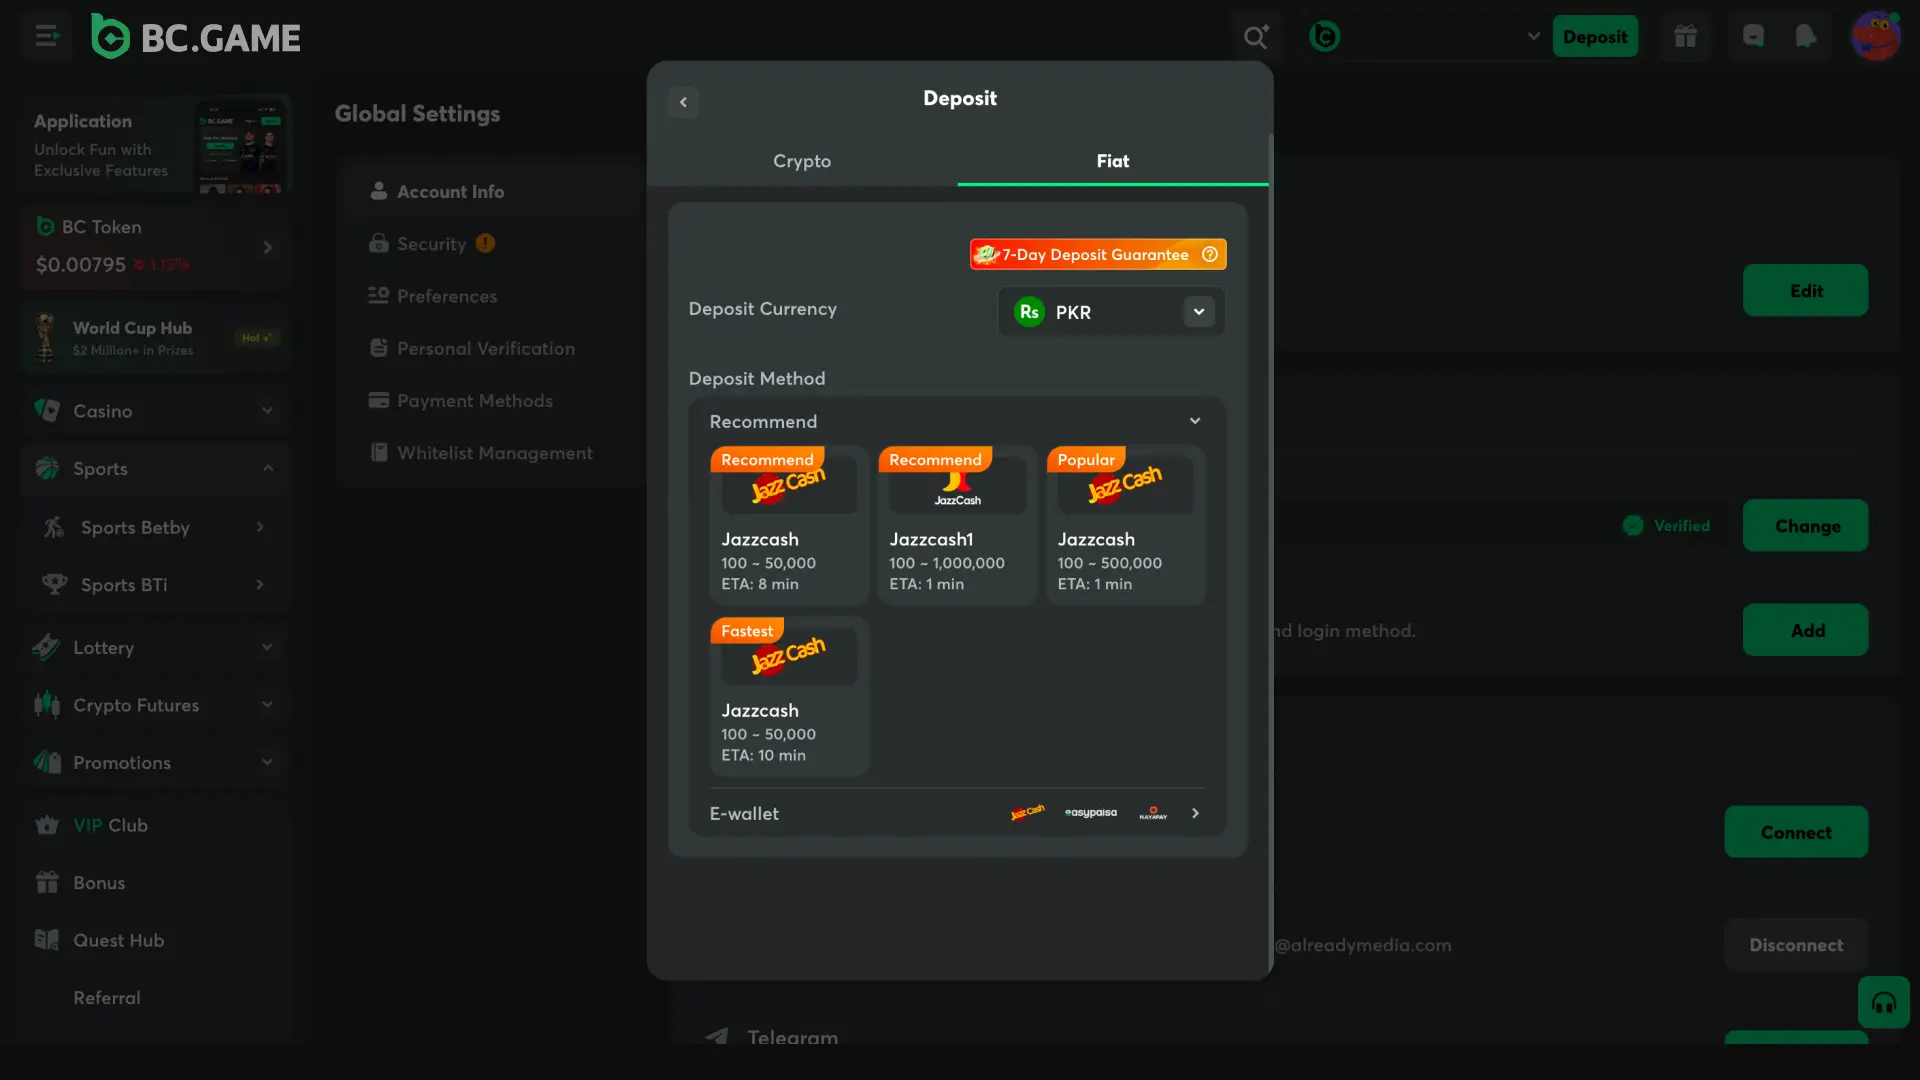Open the Application promo banner
The height and width of the screenshot is (1080, 1920).
click(155, 145)
